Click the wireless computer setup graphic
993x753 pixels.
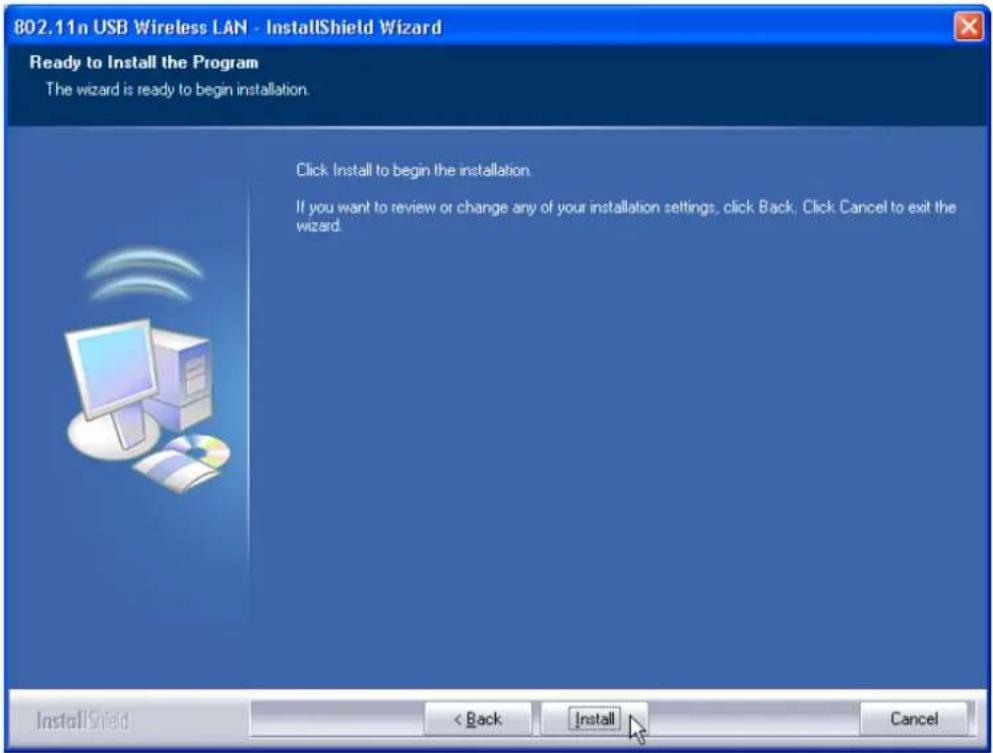[x=148, y=370]
